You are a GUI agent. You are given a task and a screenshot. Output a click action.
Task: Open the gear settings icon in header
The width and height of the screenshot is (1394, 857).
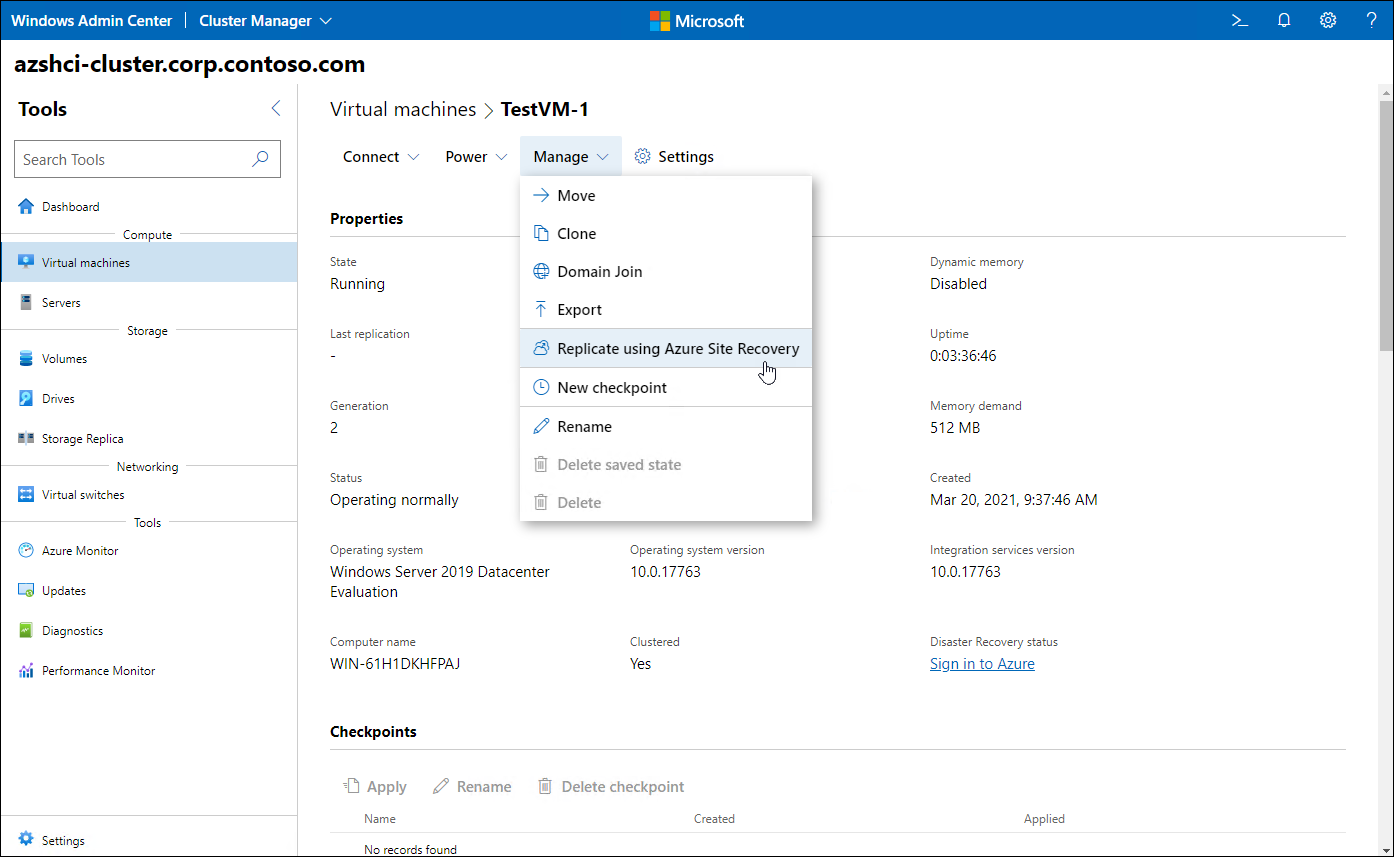coord(1328,20)
